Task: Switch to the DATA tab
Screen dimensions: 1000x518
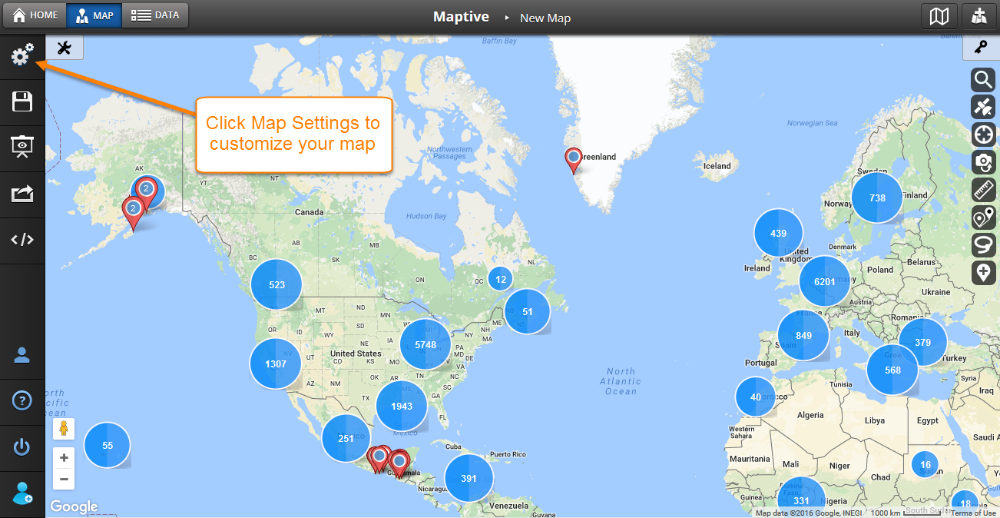Action: (x=155, y=15)
